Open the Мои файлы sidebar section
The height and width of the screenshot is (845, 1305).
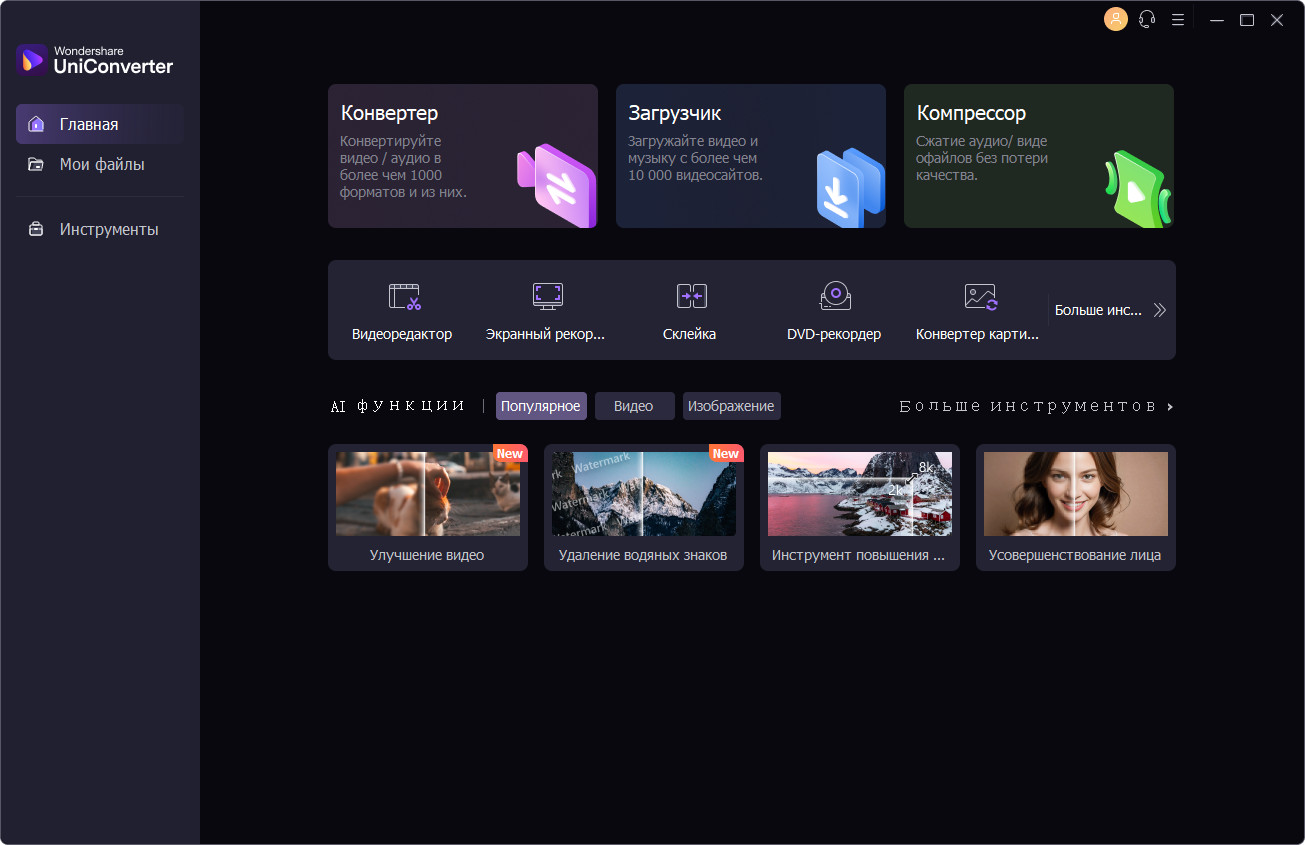100,164
